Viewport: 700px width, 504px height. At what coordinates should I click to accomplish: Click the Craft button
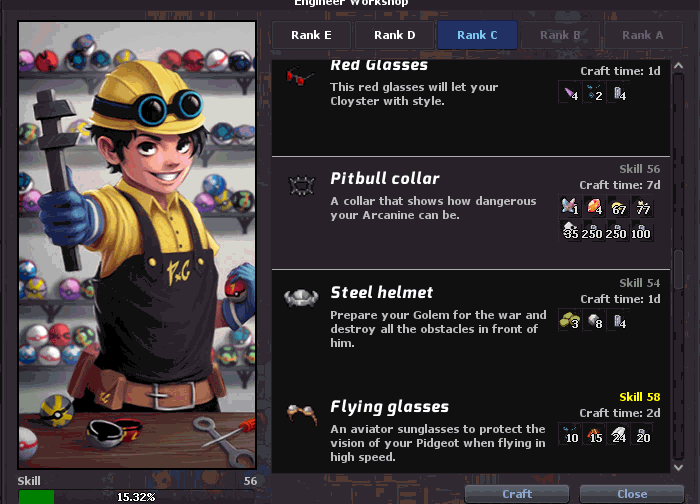517,494
